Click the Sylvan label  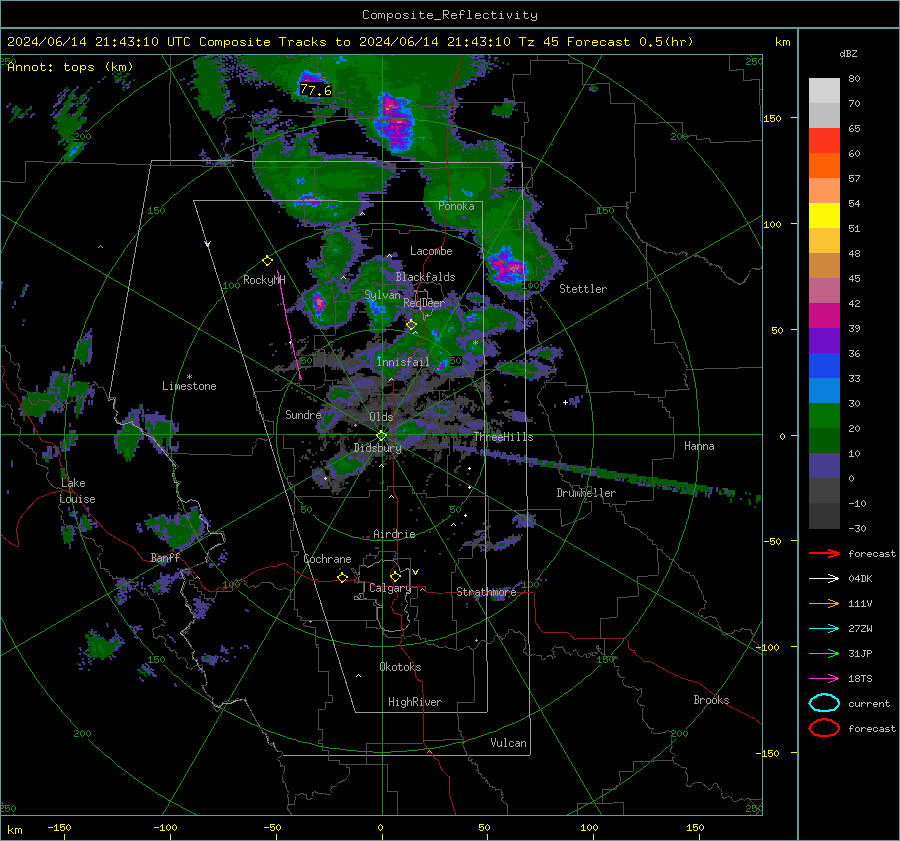[x=382, y=295]
